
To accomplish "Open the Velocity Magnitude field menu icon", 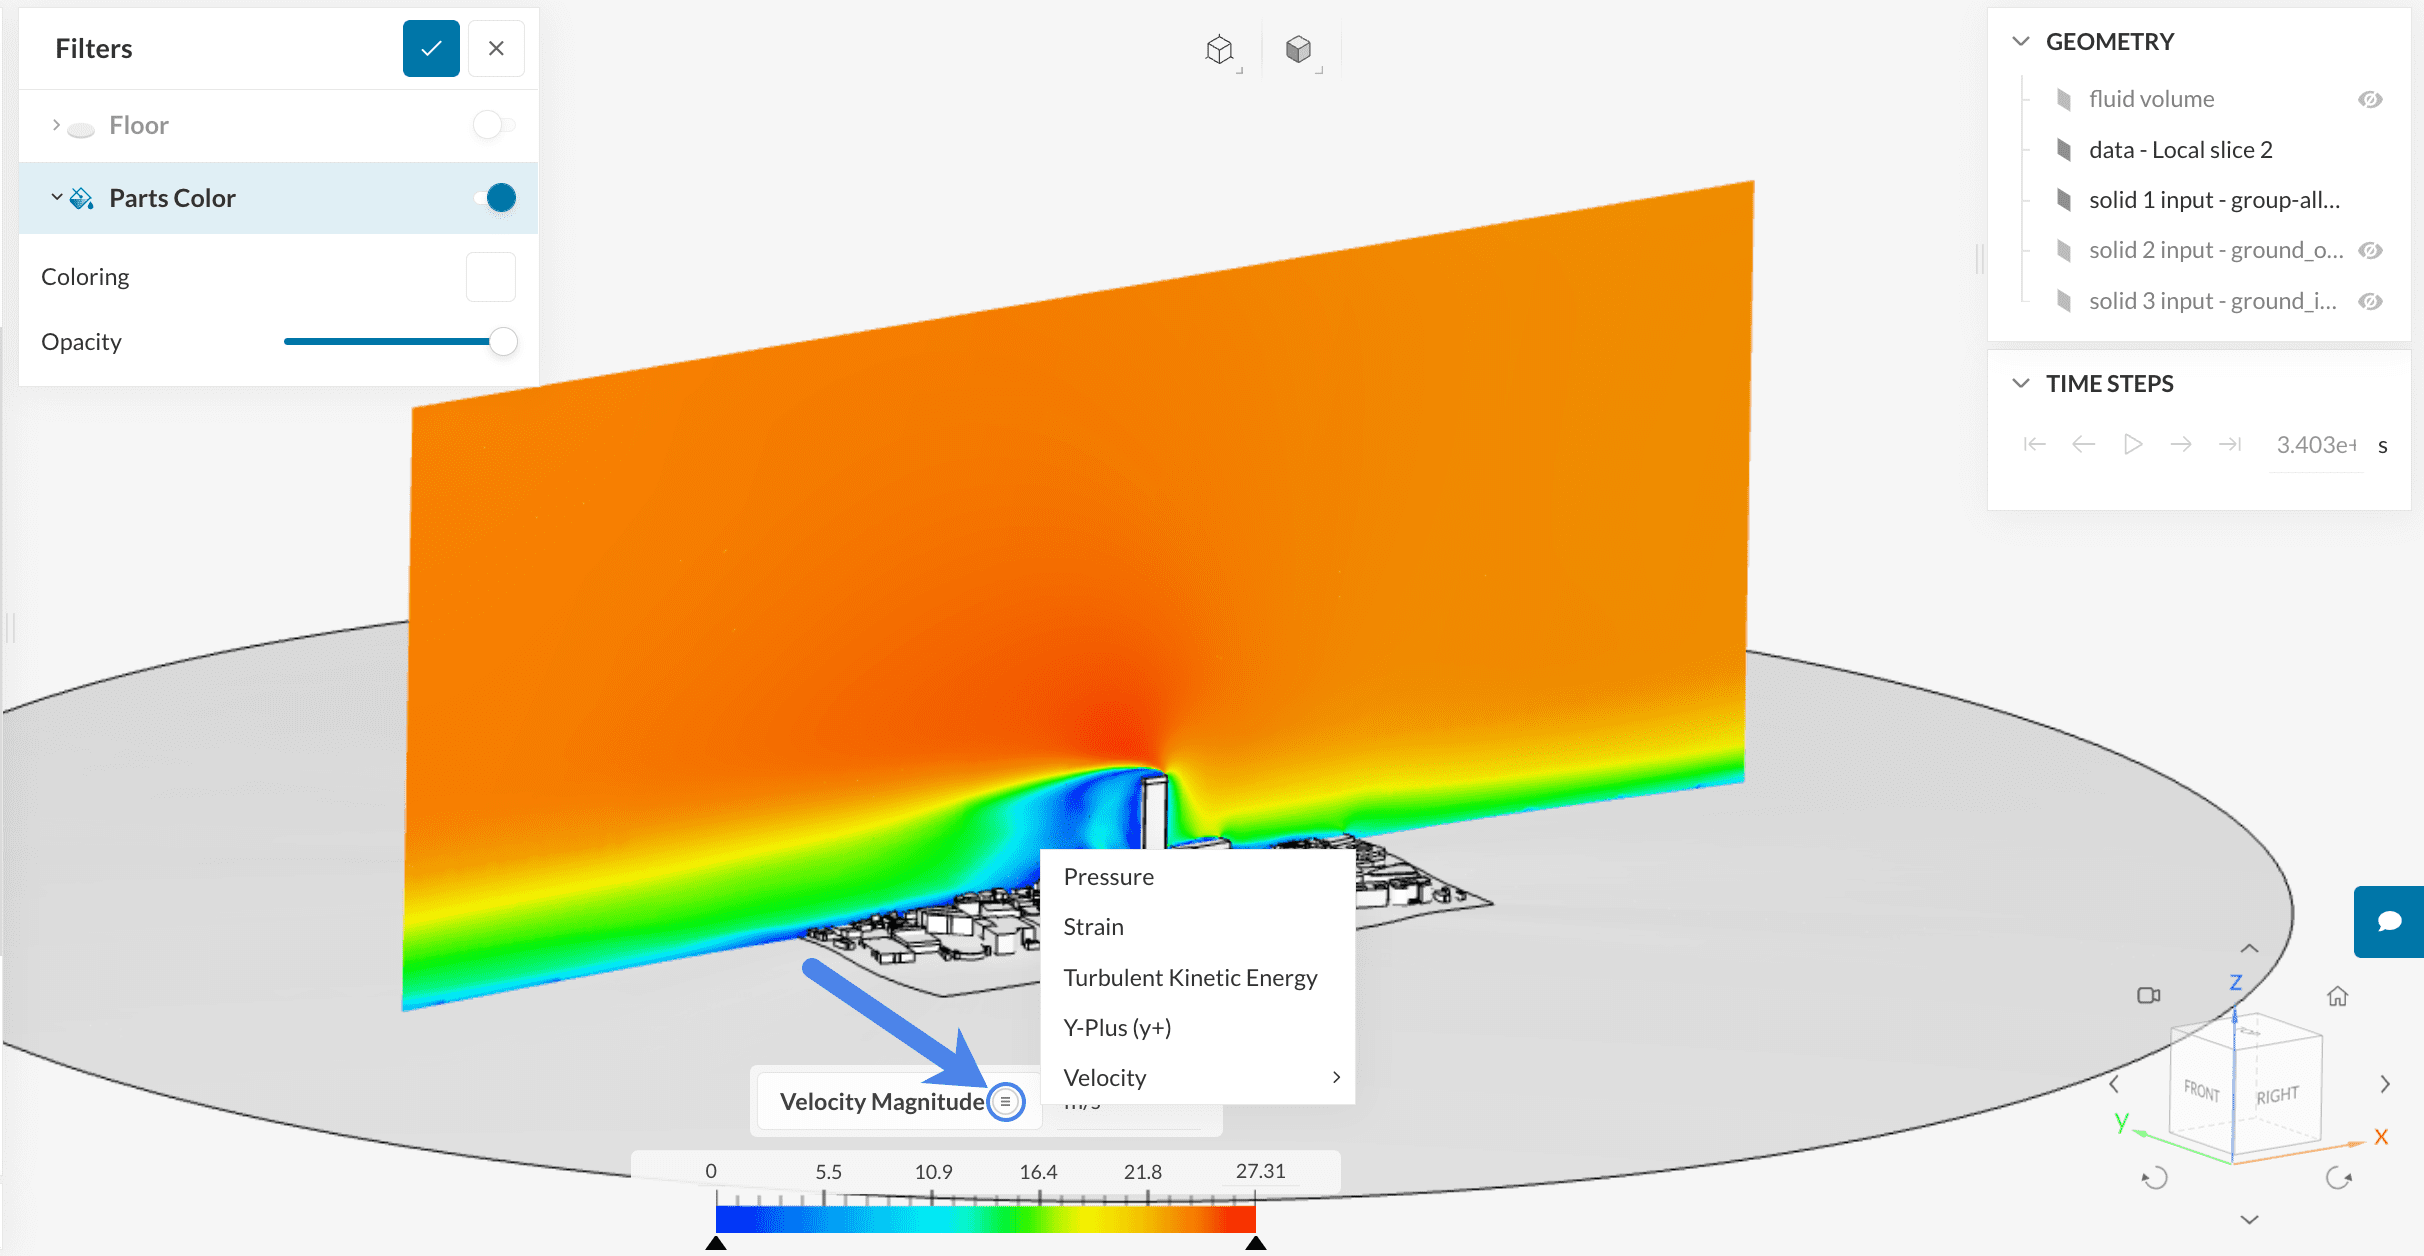I will pyautogui.click(x=1005, y=1101).
